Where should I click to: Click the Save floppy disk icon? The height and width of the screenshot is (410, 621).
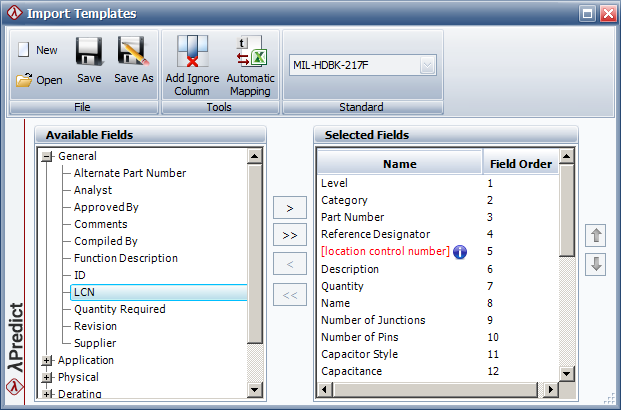[x=89, y=52]
